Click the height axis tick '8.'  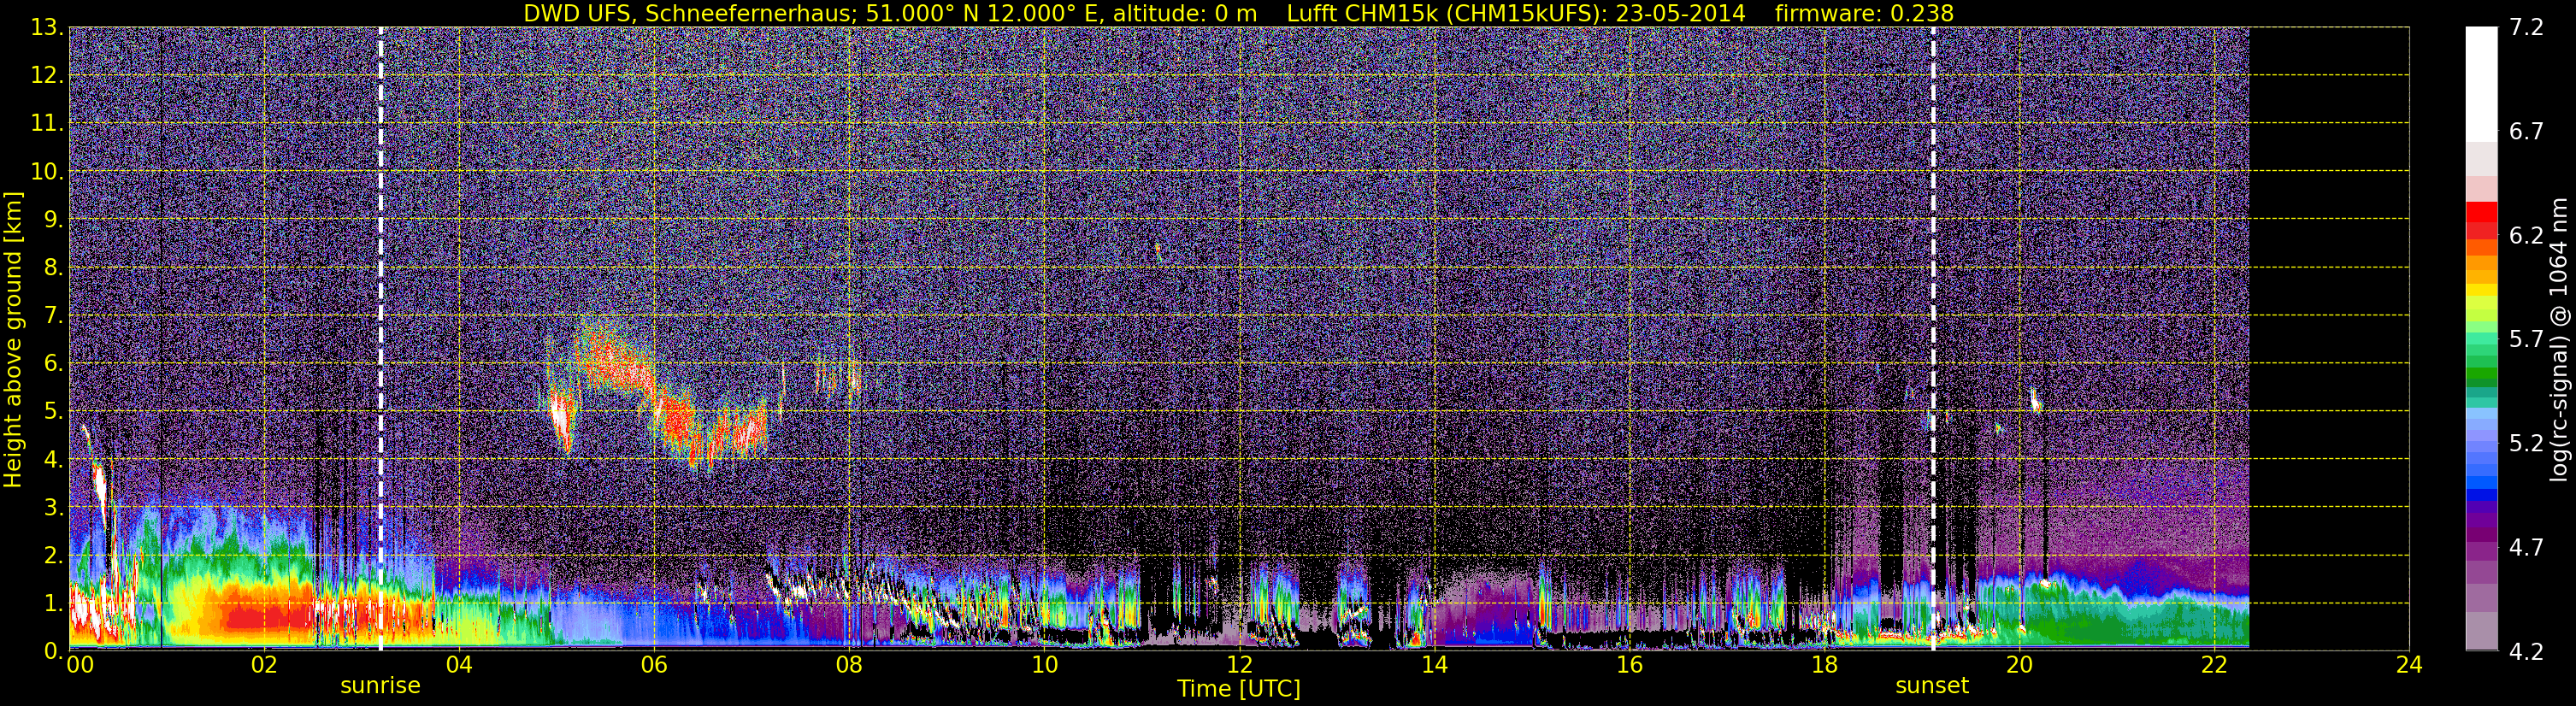click(x=52, y=268)
